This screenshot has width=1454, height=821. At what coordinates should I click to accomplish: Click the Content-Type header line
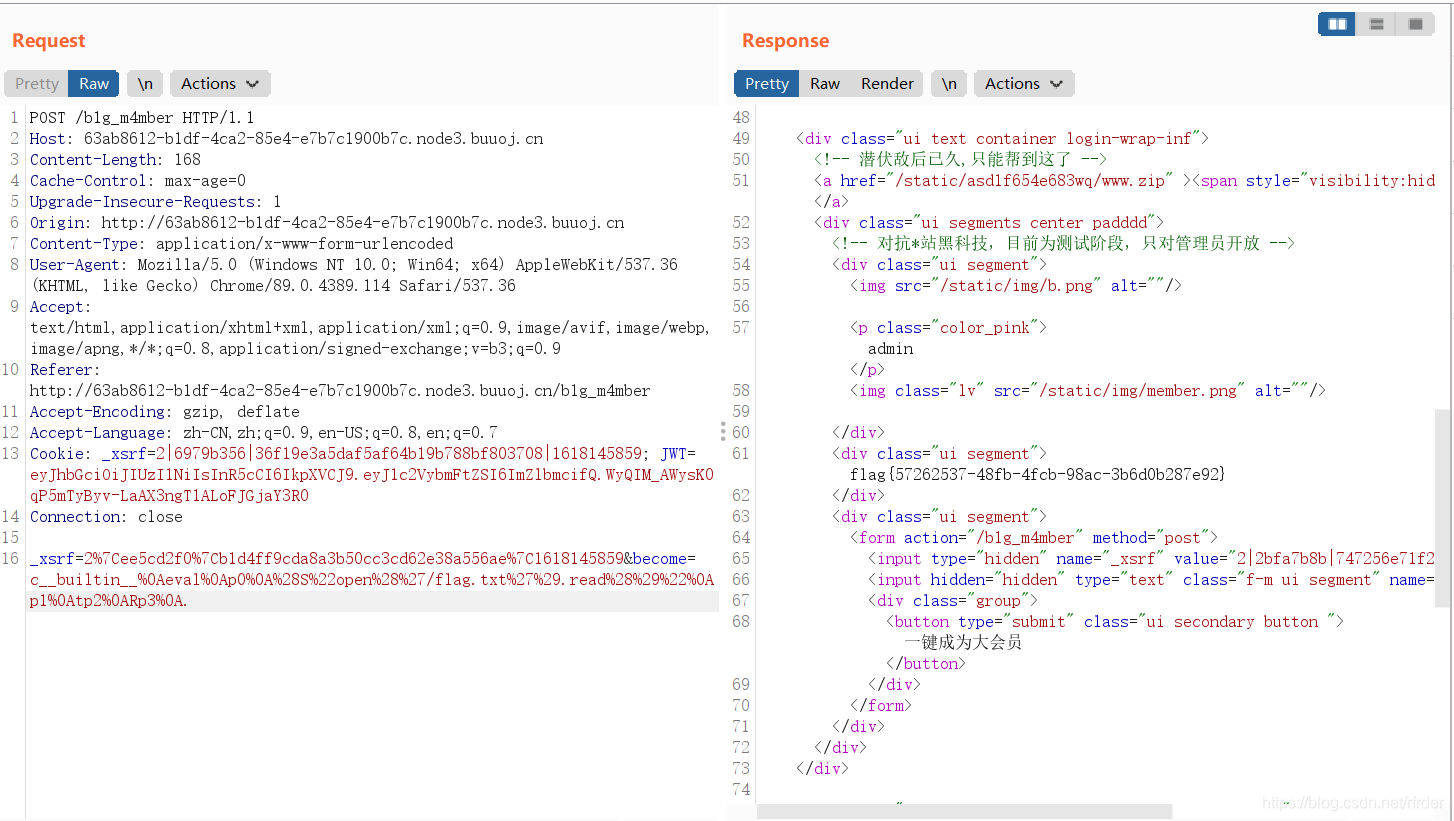click(241, 244)
